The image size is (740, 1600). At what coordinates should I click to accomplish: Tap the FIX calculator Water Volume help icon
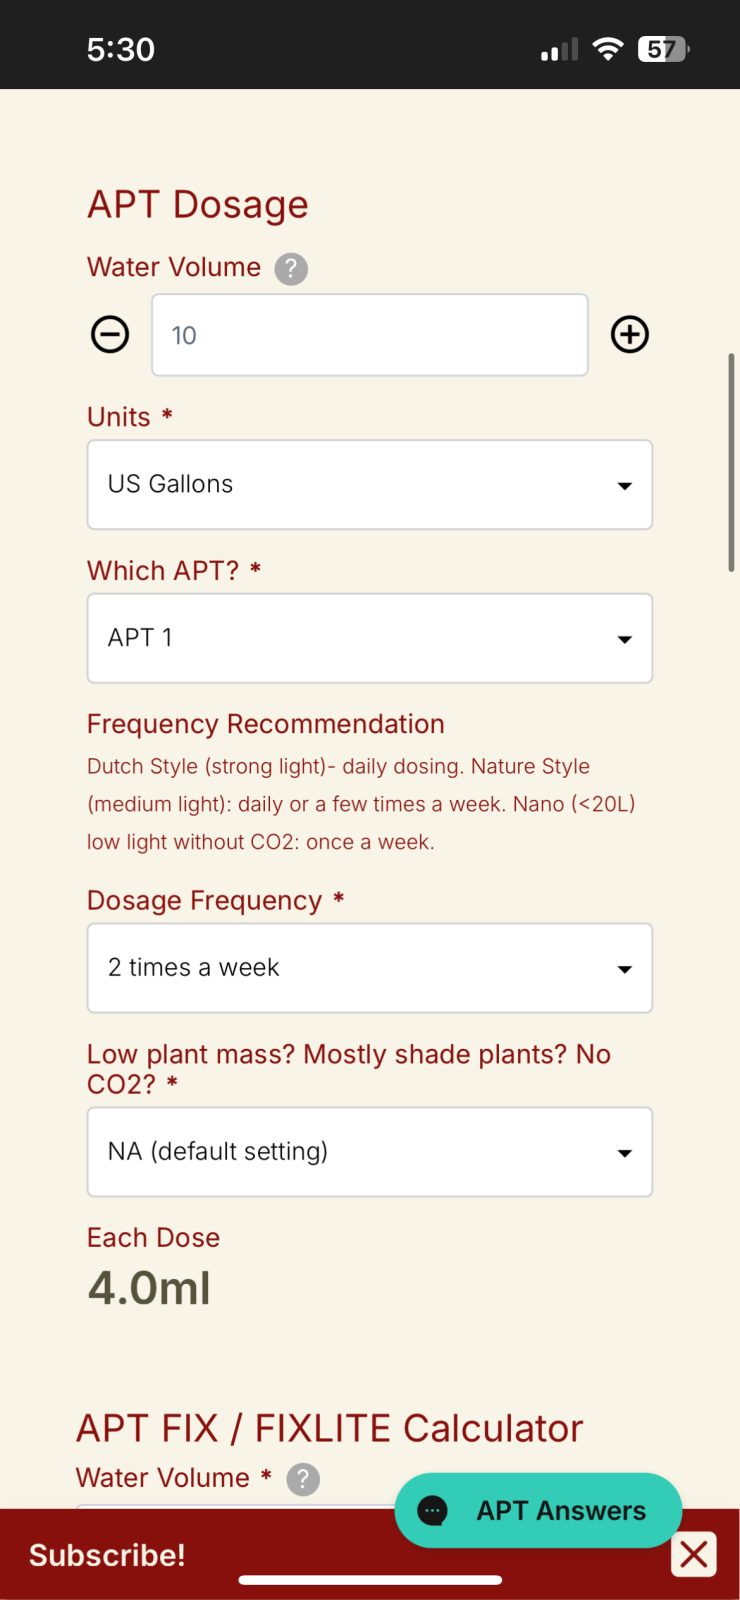[x=303, y=1479]
